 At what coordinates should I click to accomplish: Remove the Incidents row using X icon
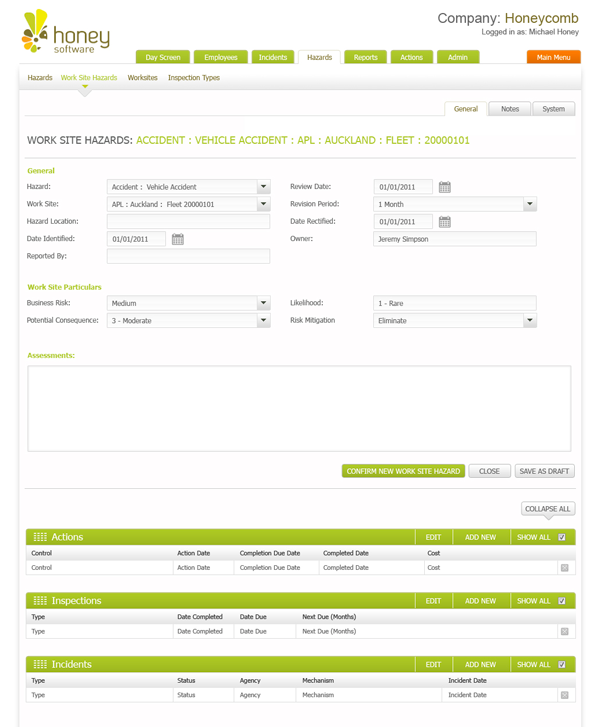[564, 695]
